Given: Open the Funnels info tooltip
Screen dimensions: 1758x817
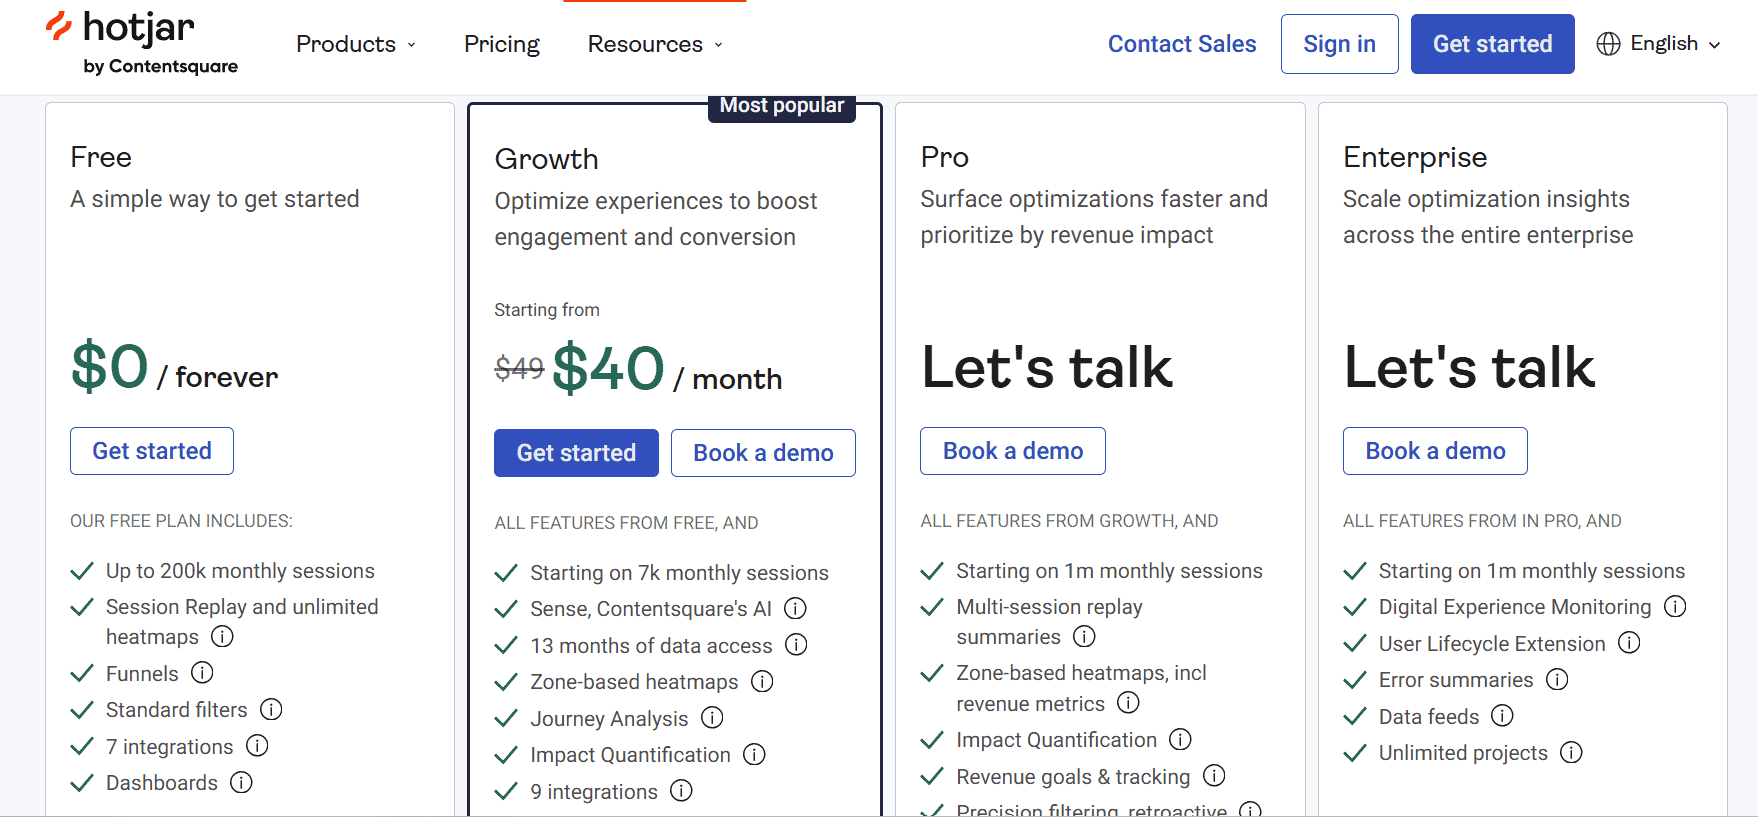Looking at the screenshot, I should click(203, 673).
